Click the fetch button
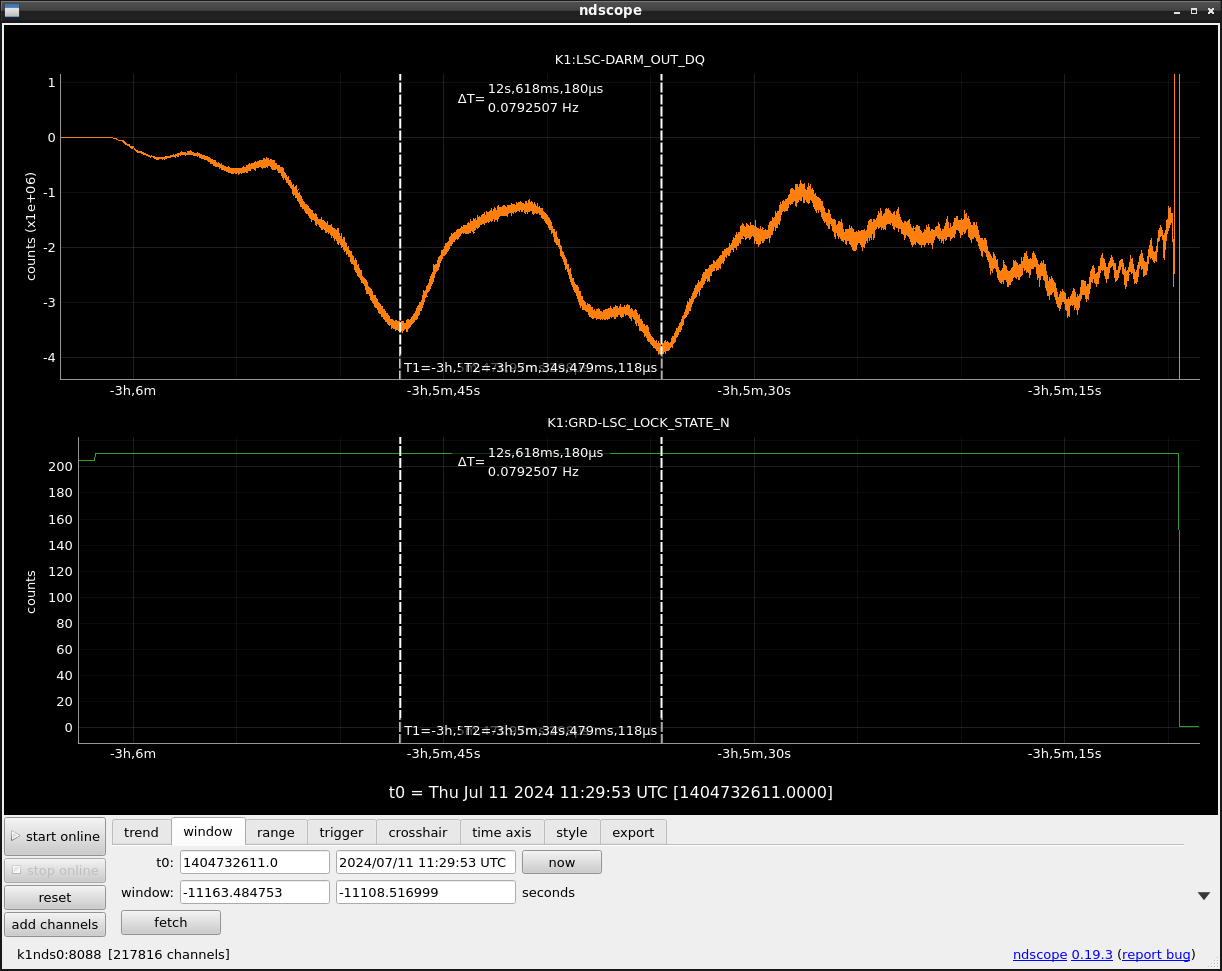Screen dimensions: 1222x971 [170, 922]
